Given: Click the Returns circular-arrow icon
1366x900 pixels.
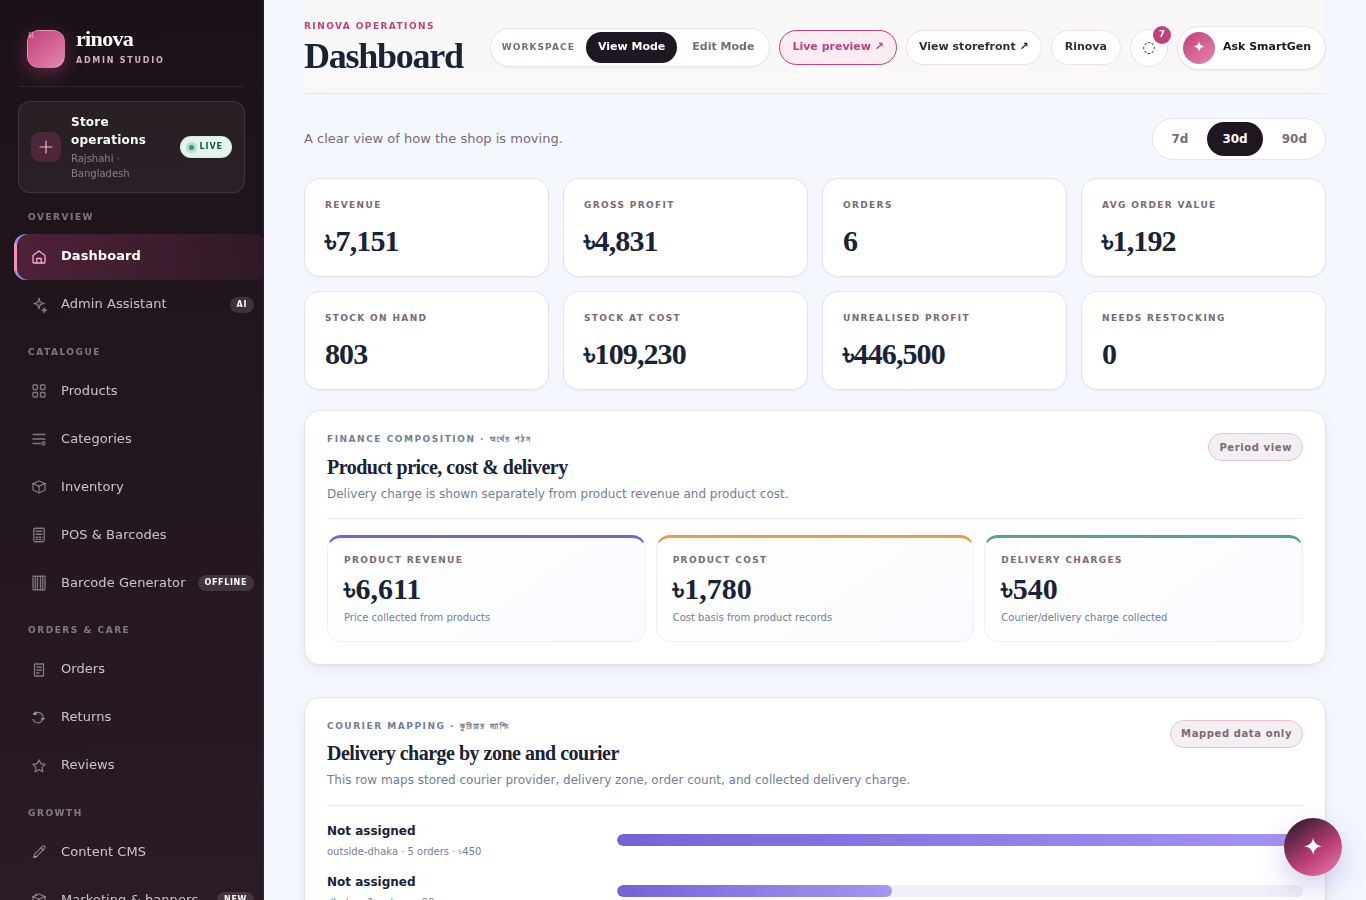Looking at the screenshot, I should [39, 717].
